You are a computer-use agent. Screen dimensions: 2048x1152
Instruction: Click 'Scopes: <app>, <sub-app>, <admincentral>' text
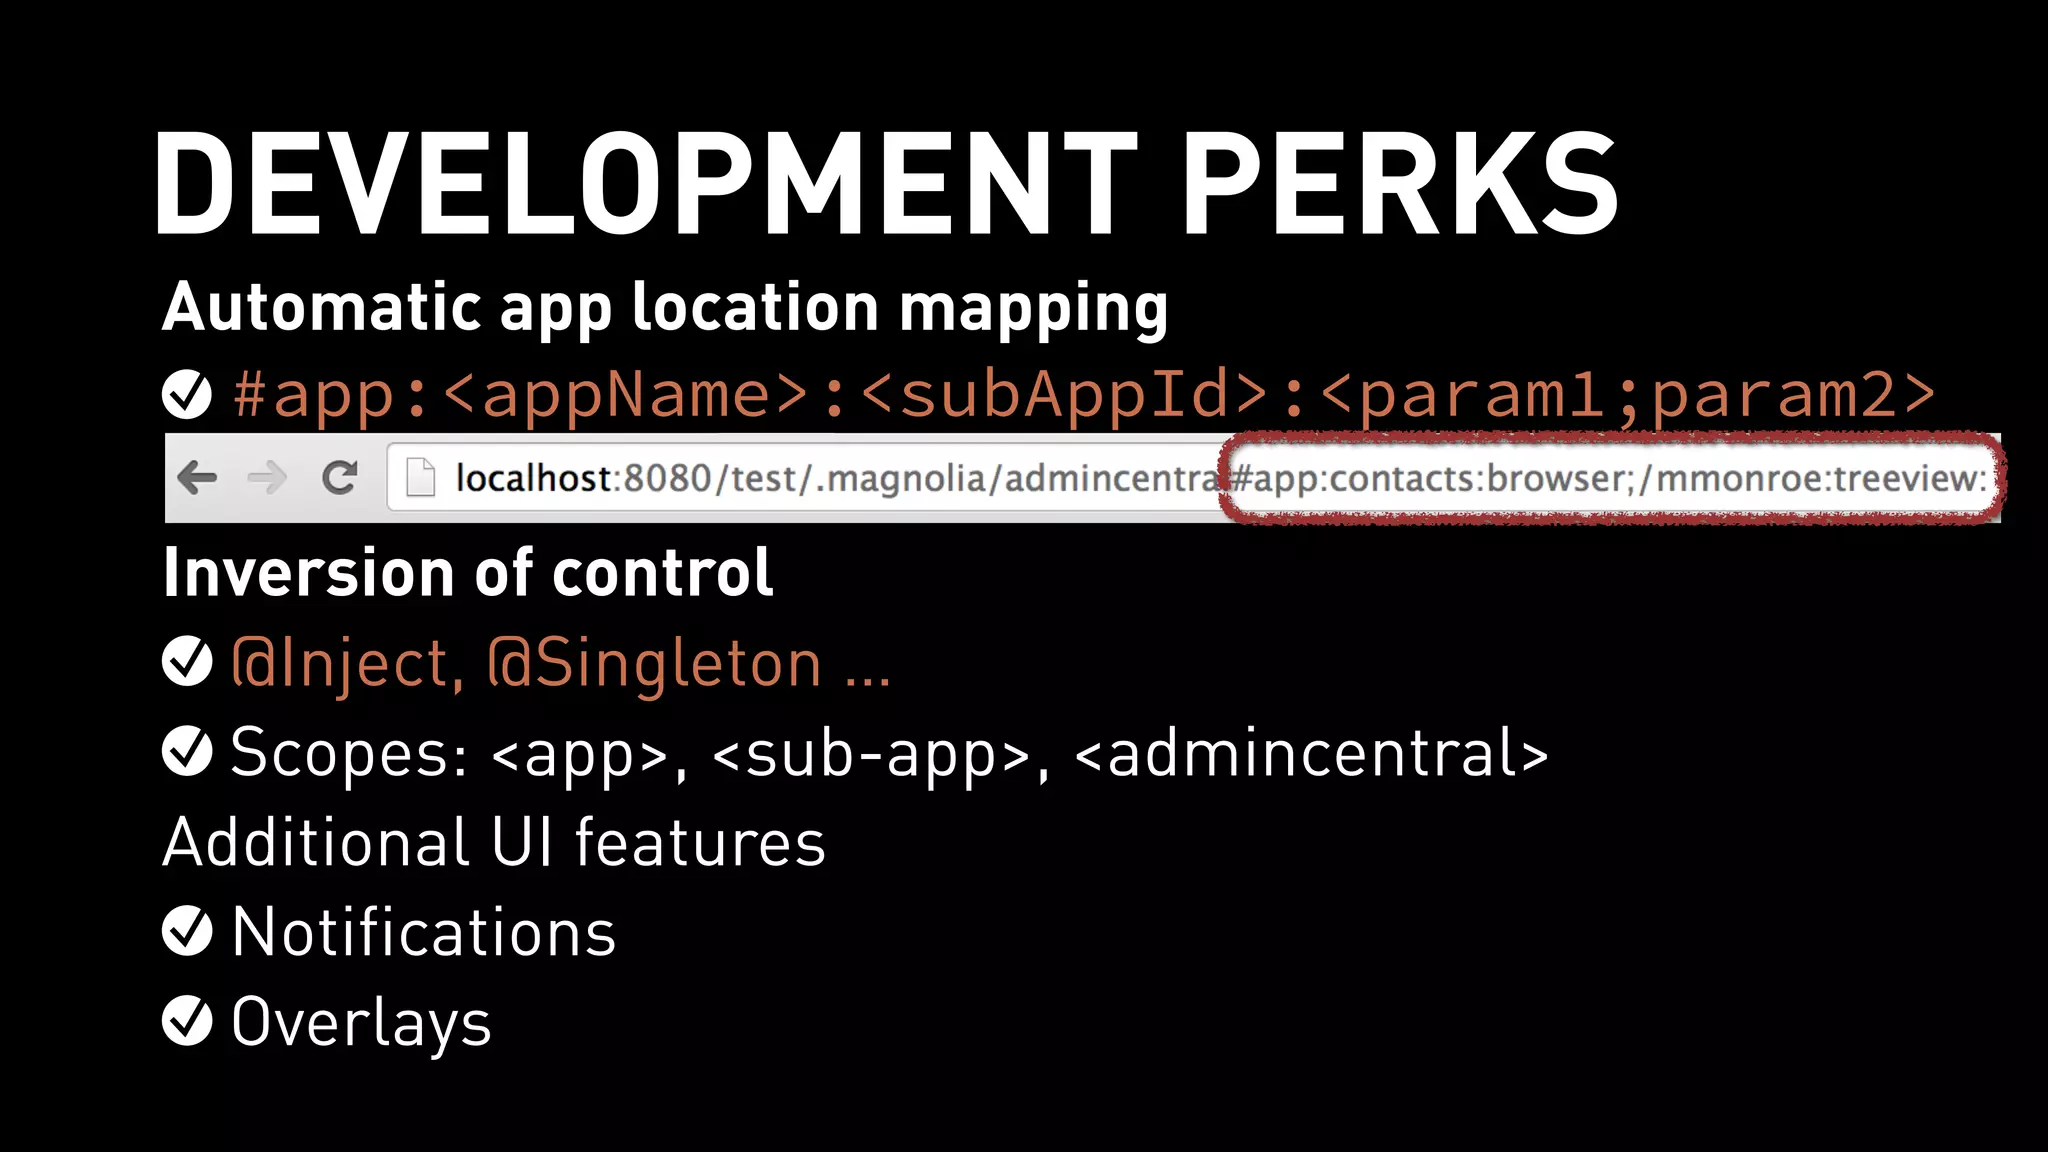(890, 754)
